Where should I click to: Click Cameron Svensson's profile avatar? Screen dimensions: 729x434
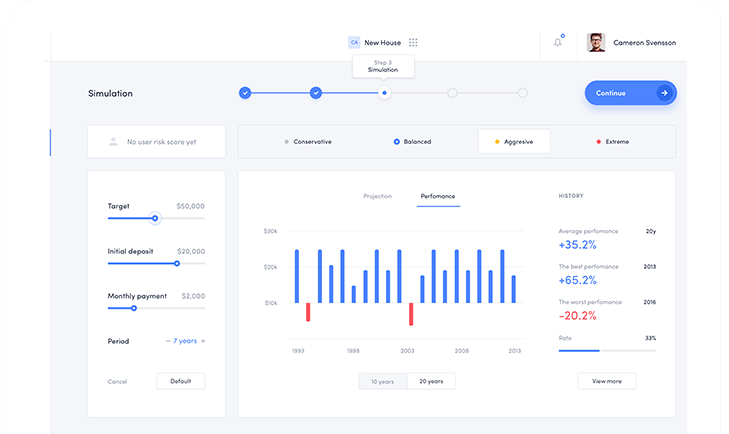click(x=596, y=42)
